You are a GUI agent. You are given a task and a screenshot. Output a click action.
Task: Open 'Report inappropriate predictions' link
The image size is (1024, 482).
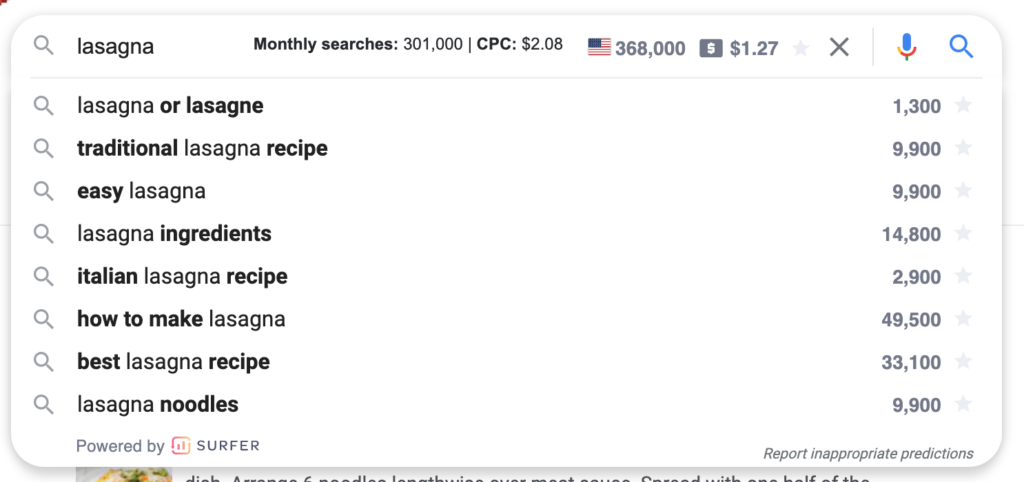pos(868,453)
